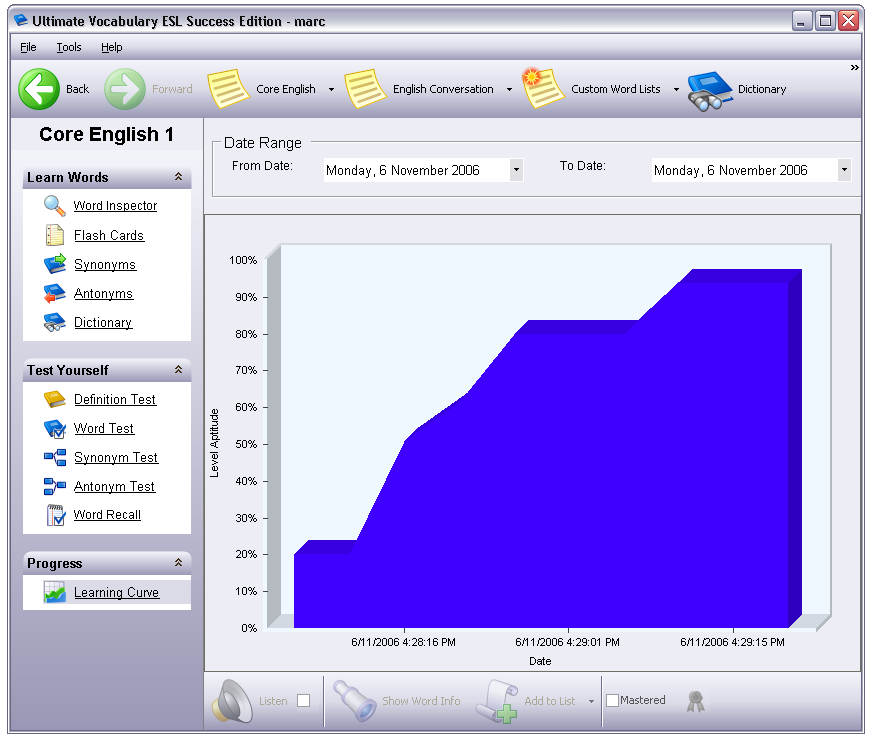The width and height of the screenshot is (875, 744).
Task: Click the Synonyms book icon
Action: pos(55,264)
